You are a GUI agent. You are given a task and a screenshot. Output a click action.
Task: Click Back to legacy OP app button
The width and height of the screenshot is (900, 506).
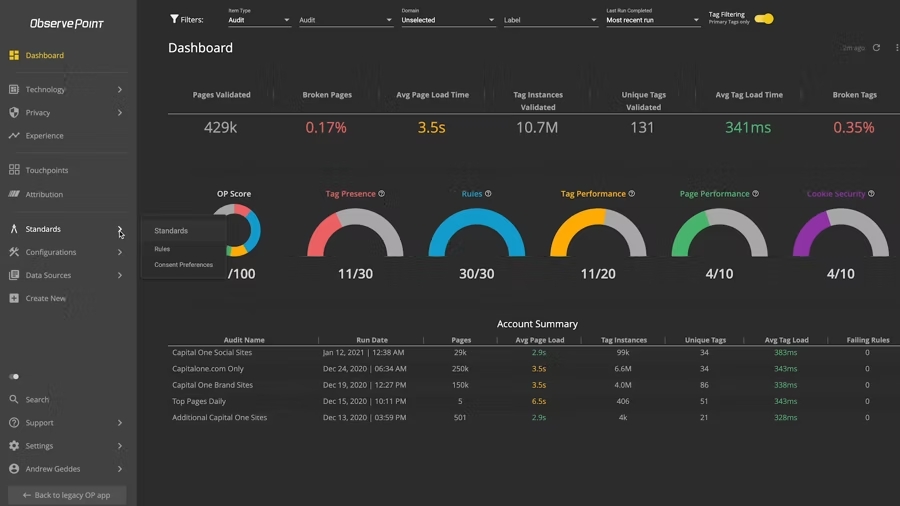[67, 495]
